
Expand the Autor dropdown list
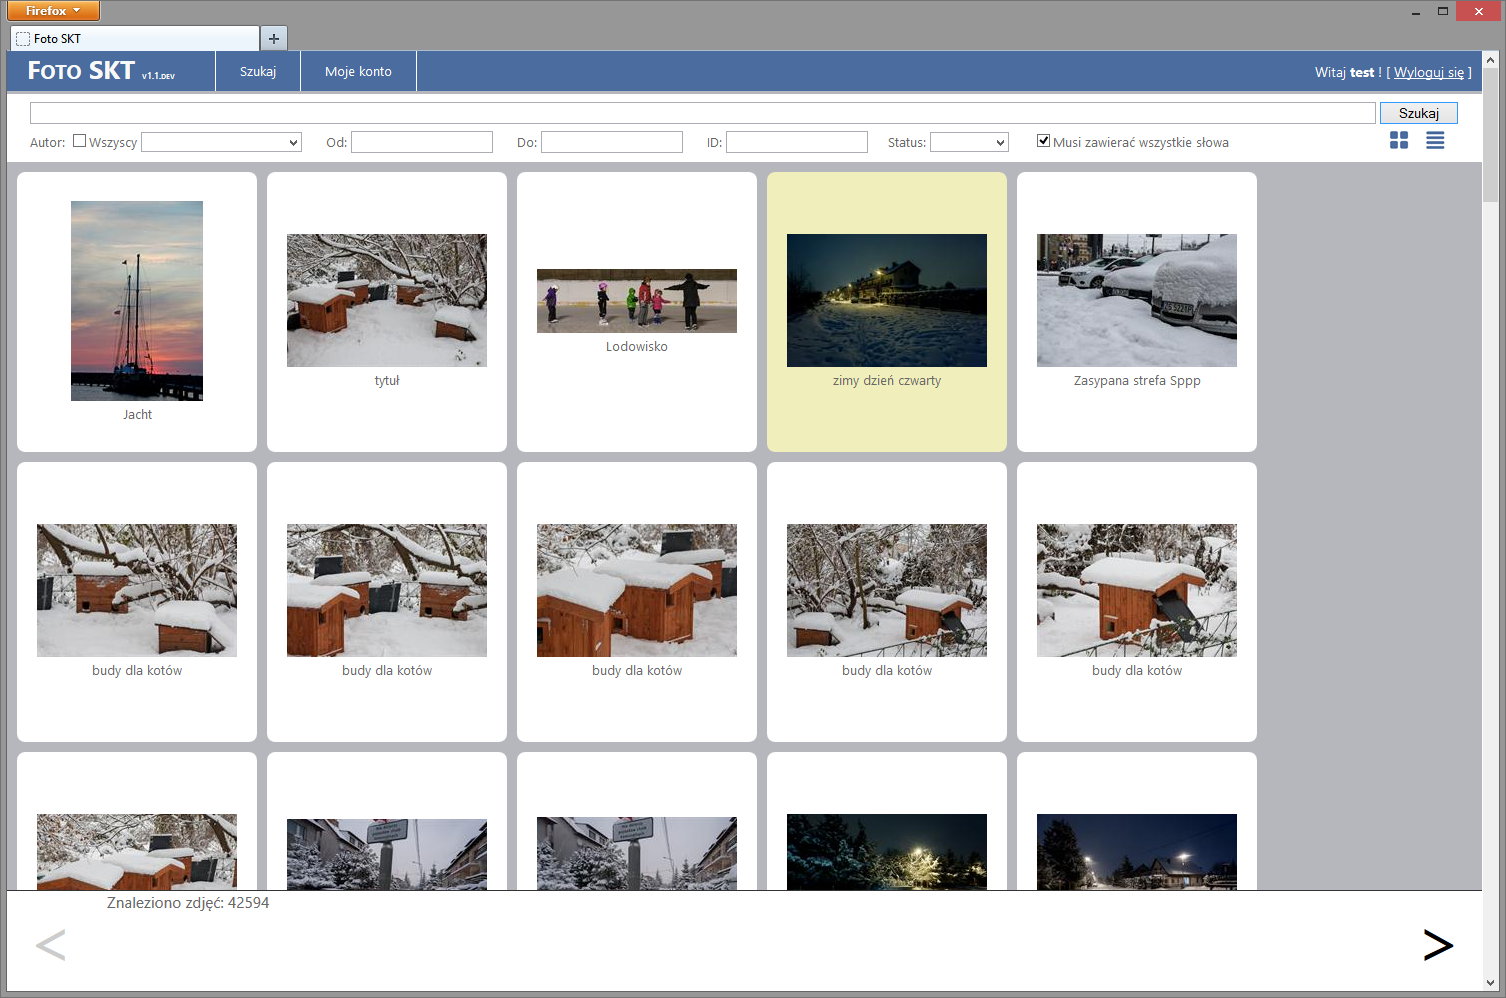pos(221,143)
